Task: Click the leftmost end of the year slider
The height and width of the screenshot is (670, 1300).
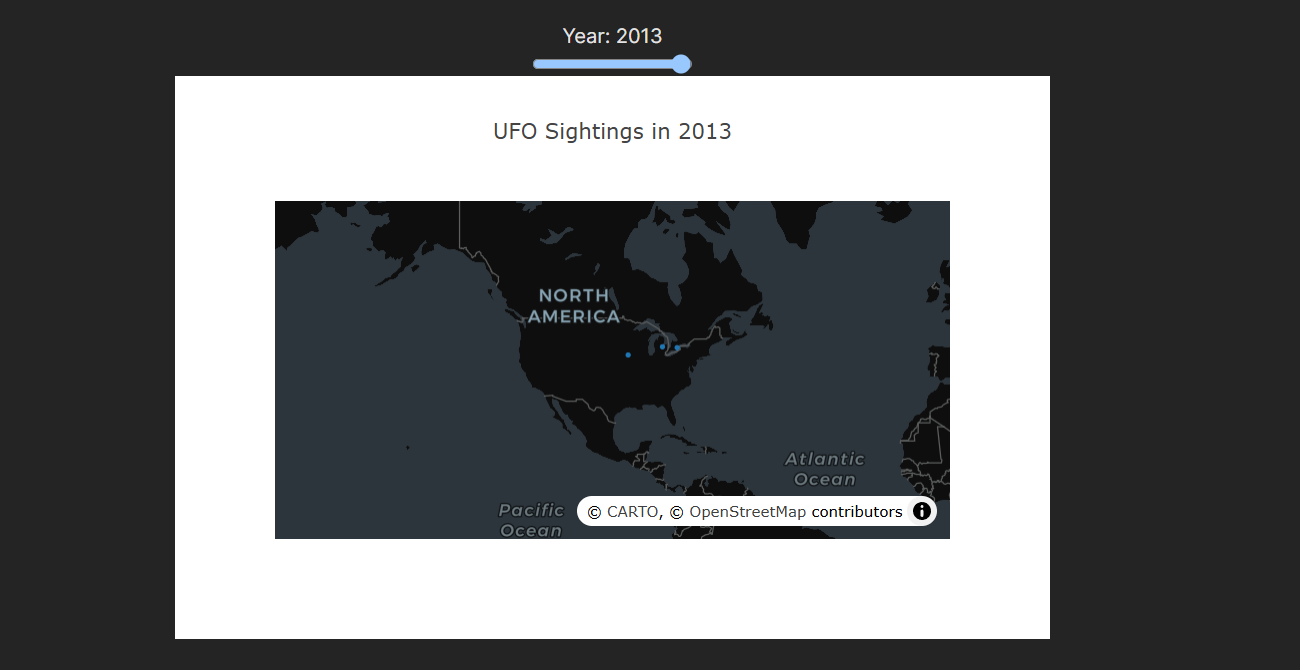Action: pos(538,63)
